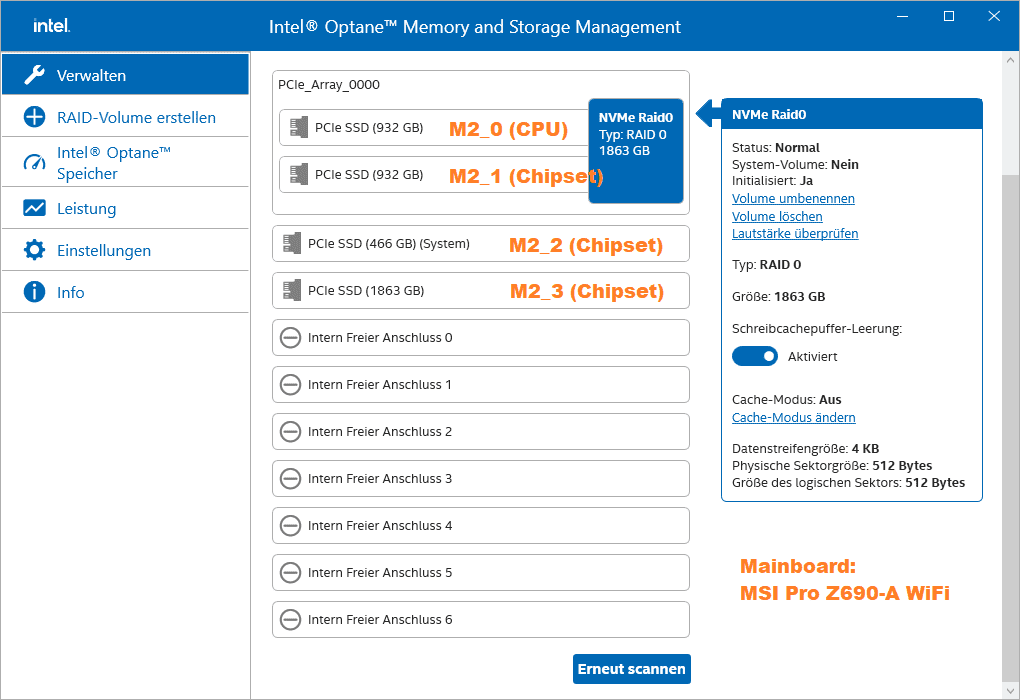
Task: Click the Volume löschen link
Action: point(777,216)
